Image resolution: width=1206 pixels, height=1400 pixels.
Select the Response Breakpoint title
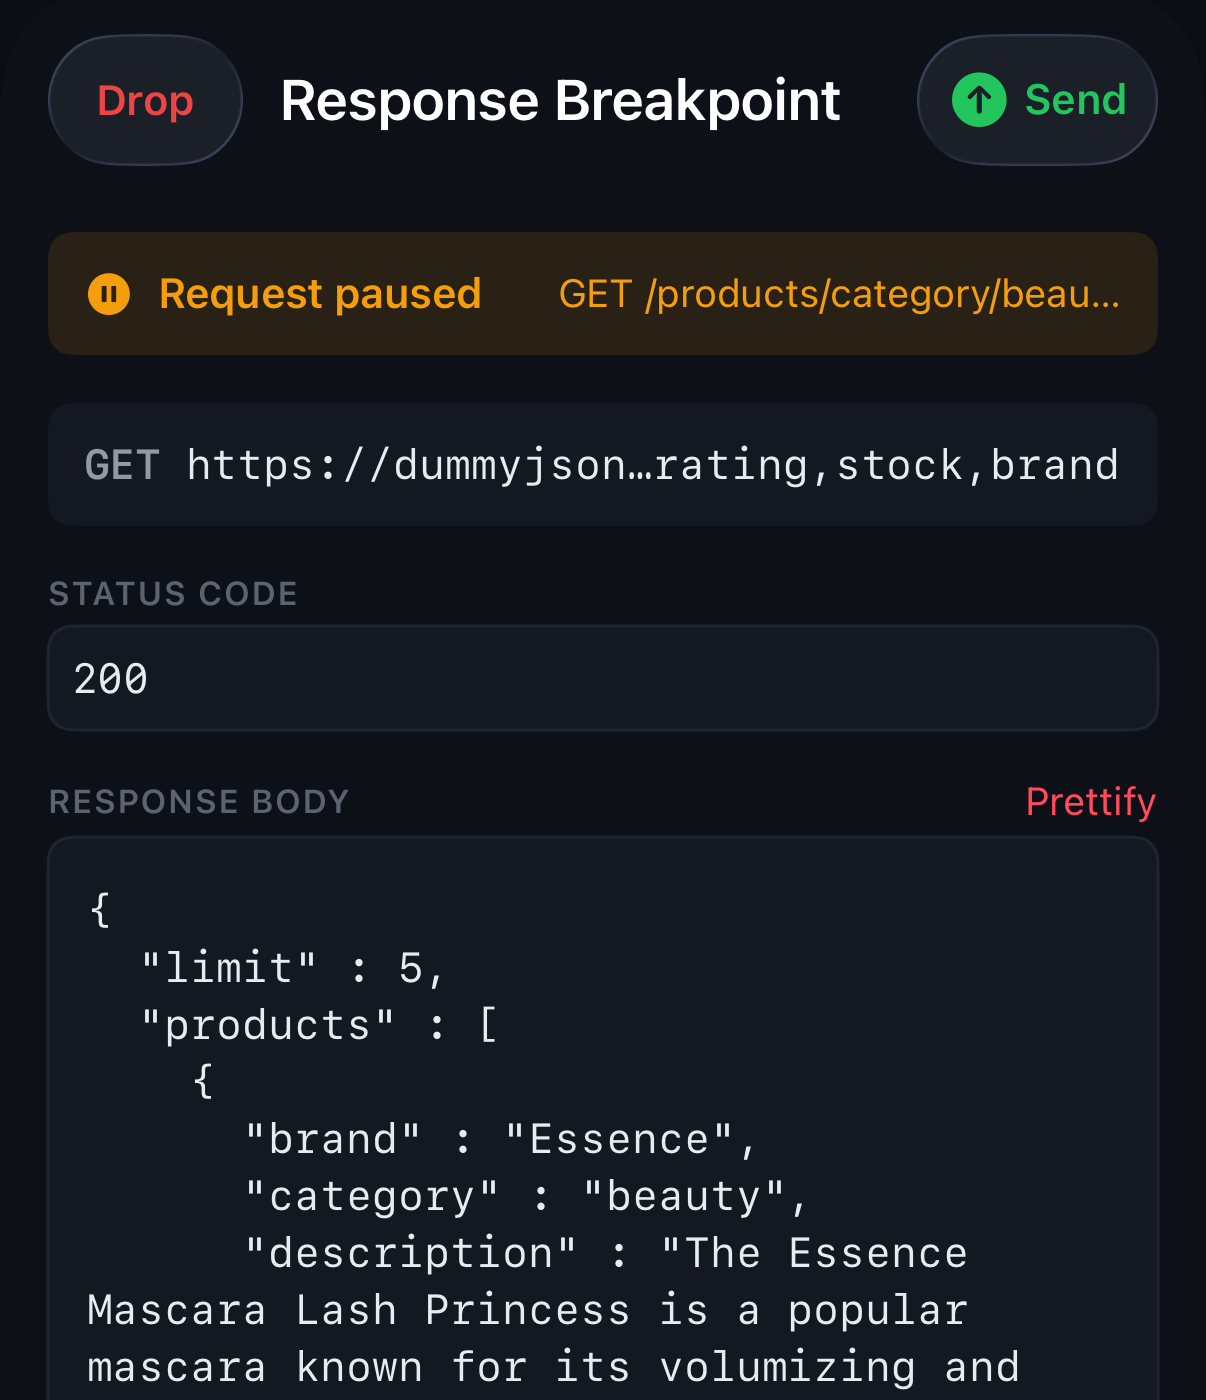pos(560,99)
